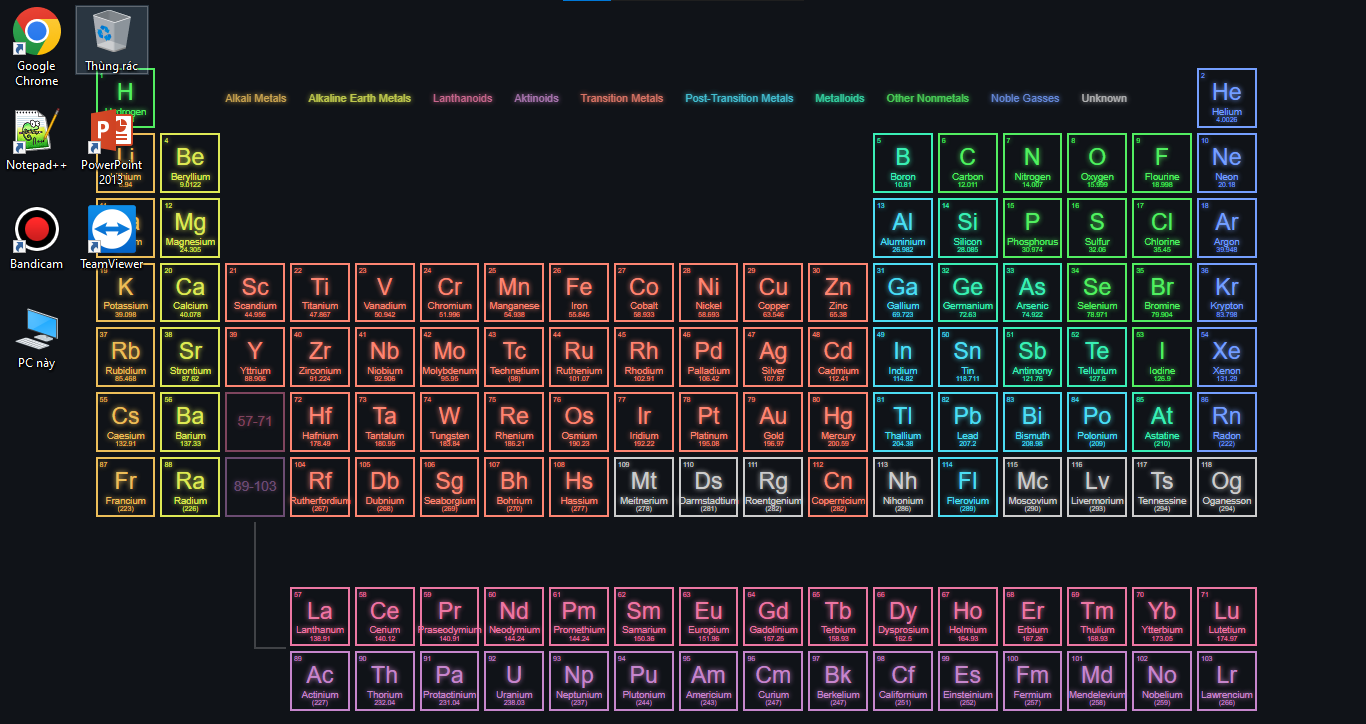Viewport: 1366px width, 724px height.
Task: Select the Radium element tile
Action: 190,487
